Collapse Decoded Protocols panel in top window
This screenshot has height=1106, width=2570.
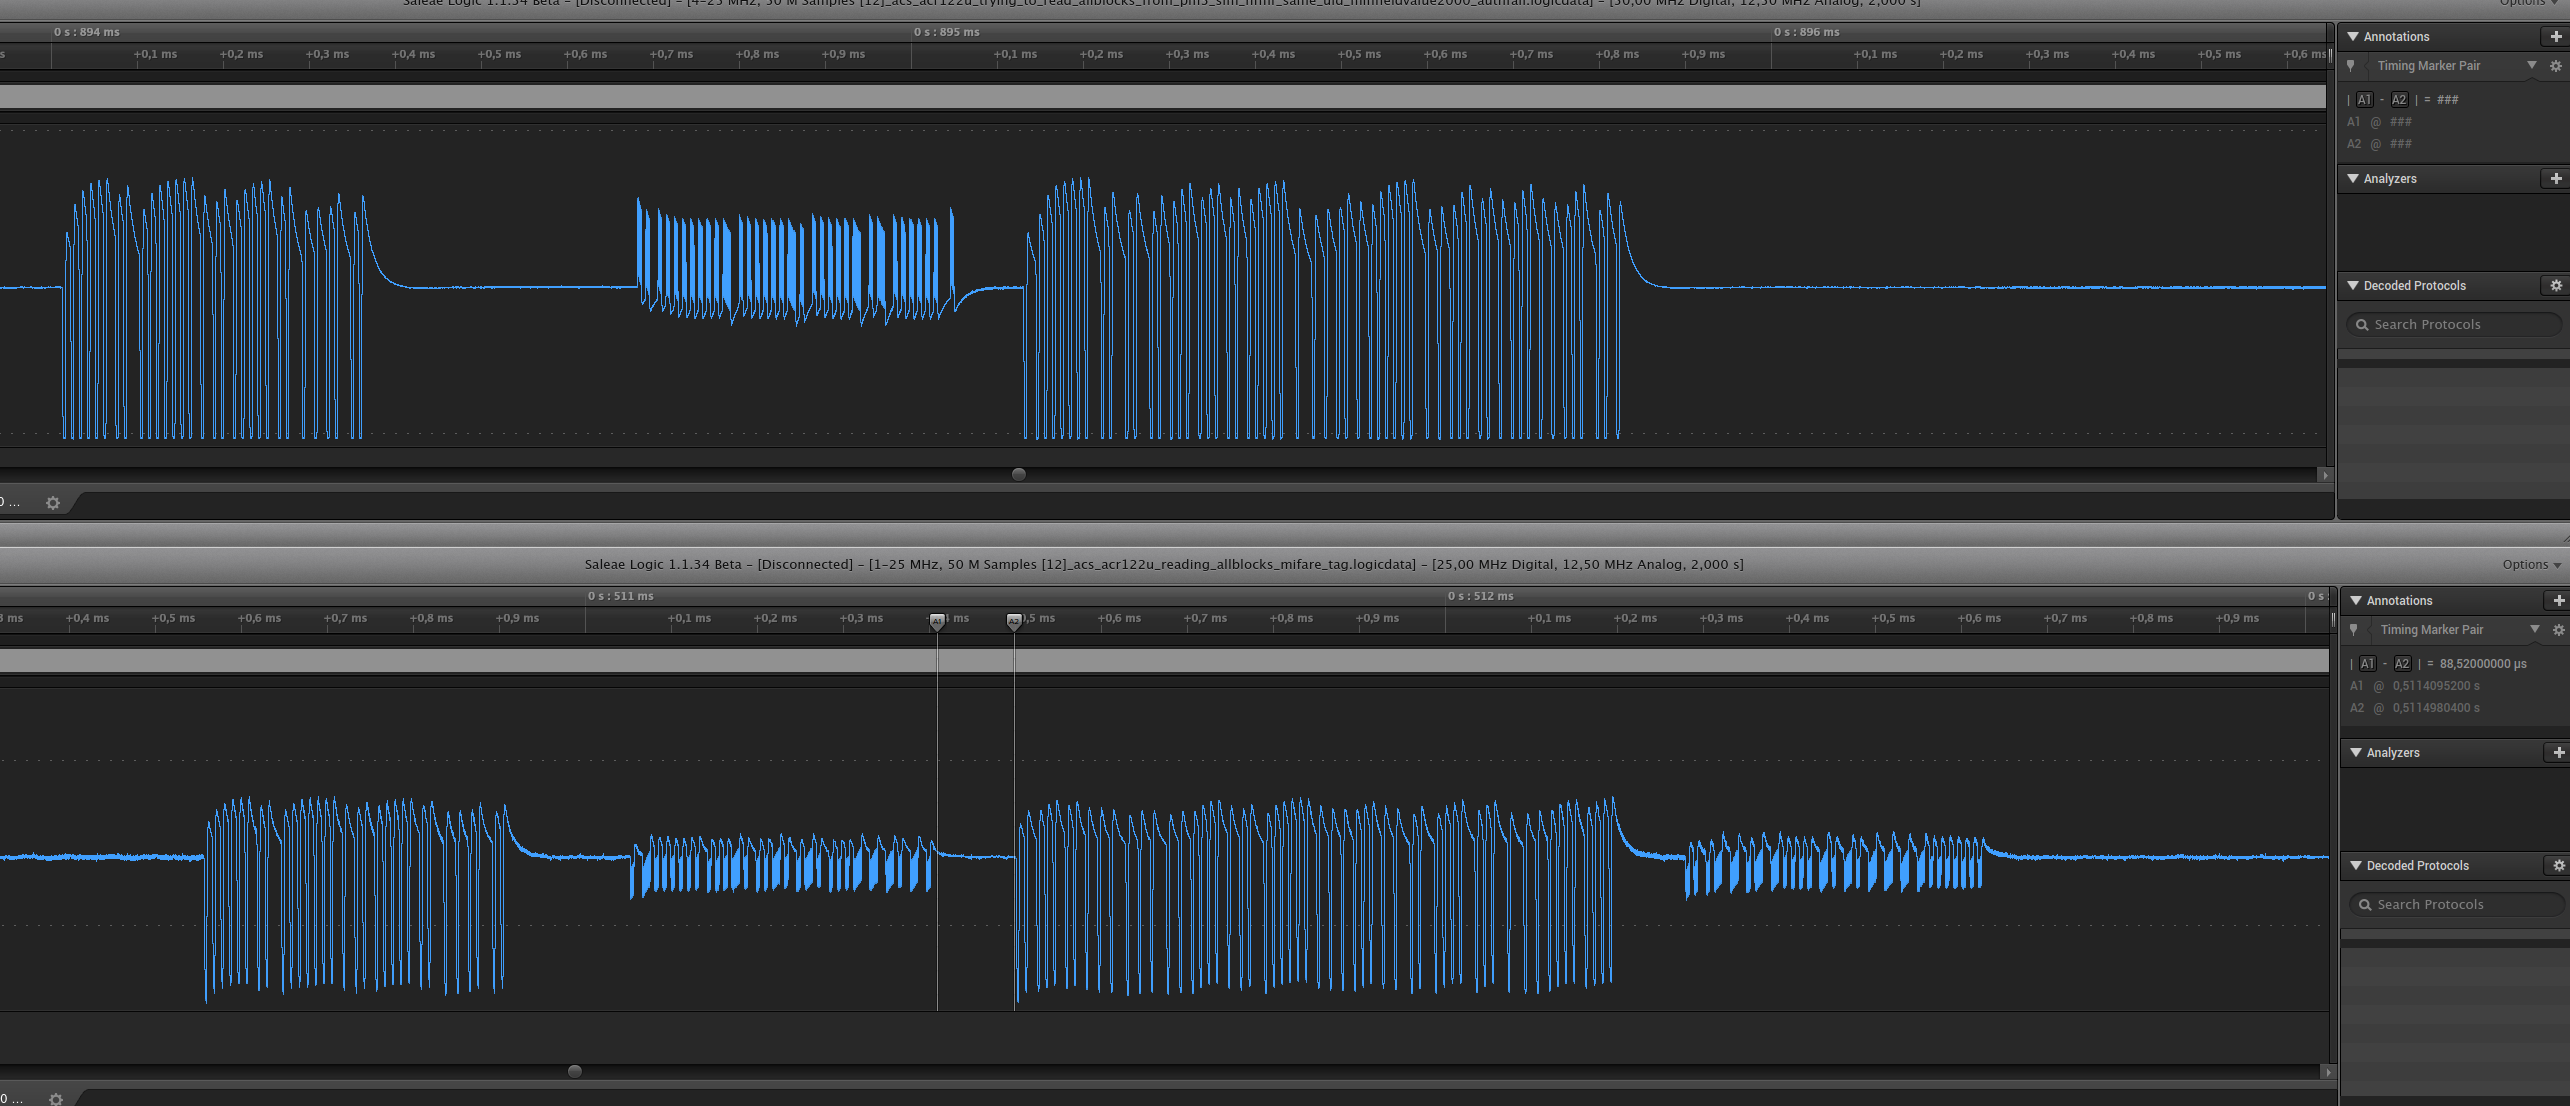[x=2353, y=286]
